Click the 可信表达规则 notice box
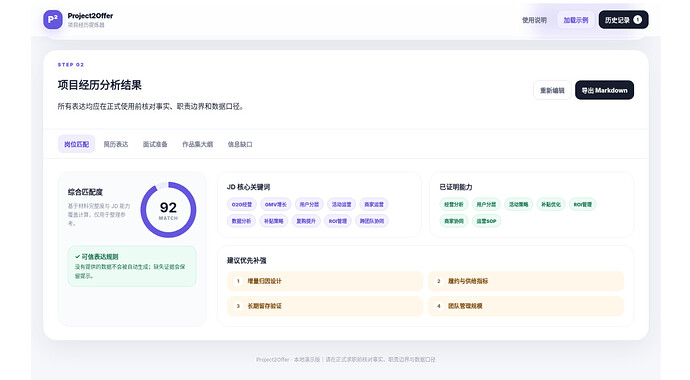 (x=132, y=266)
